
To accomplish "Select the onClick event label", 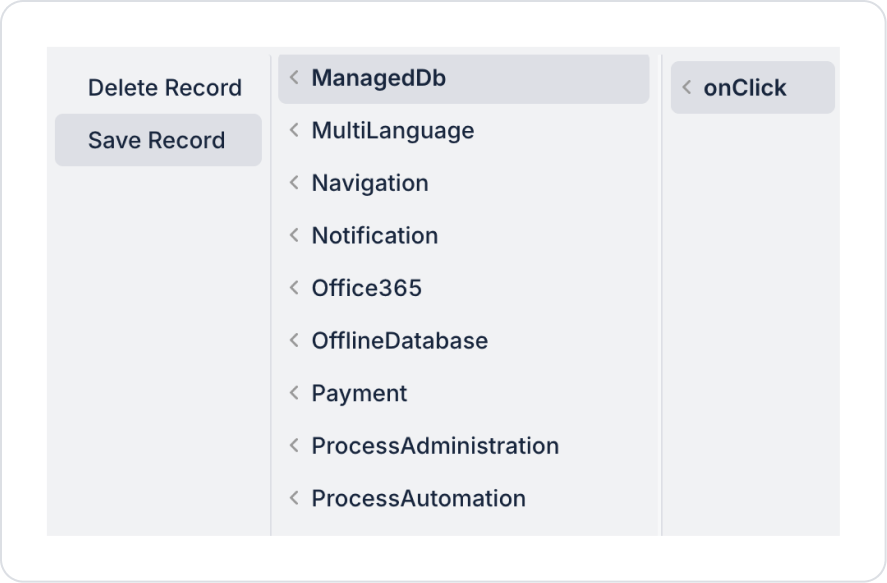I will coord(745,88).
